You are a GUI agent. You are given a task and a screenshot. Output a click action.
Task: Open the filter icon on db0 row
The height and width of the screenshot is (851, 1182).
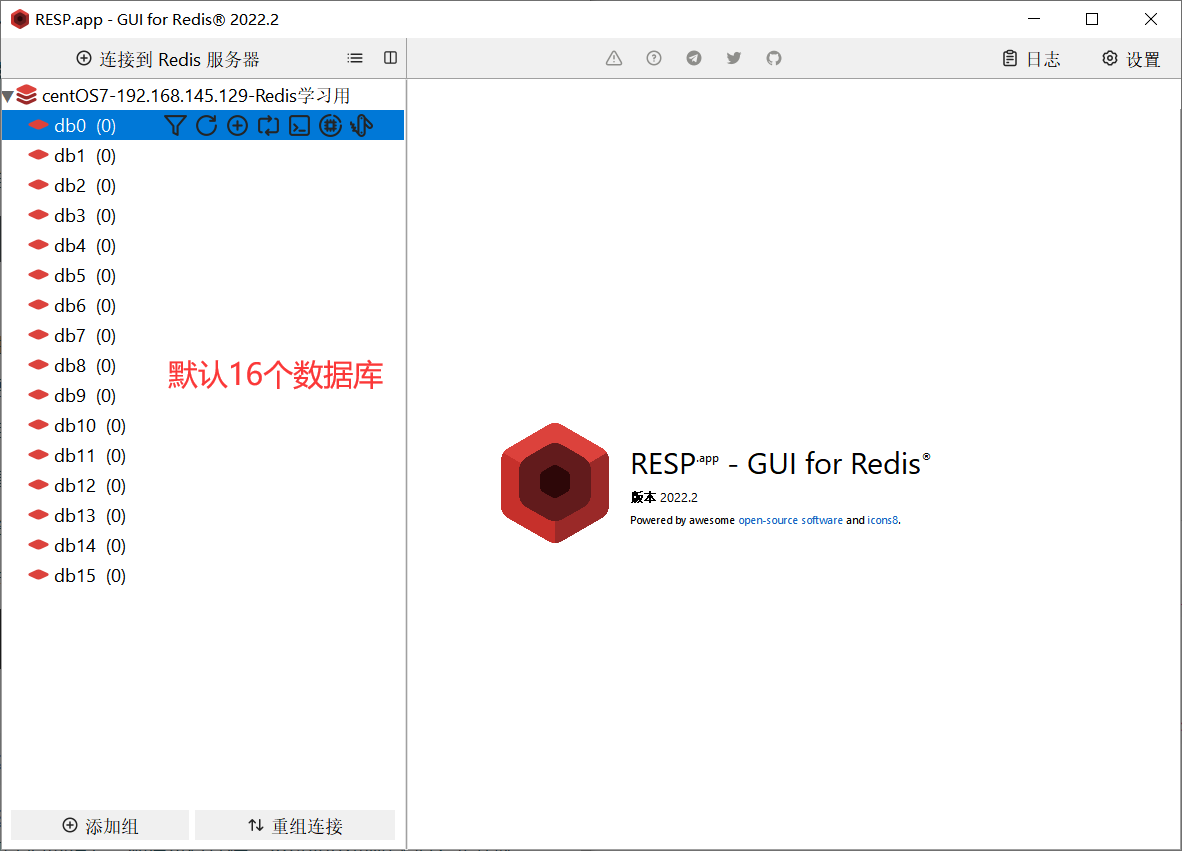pos(175,126)
